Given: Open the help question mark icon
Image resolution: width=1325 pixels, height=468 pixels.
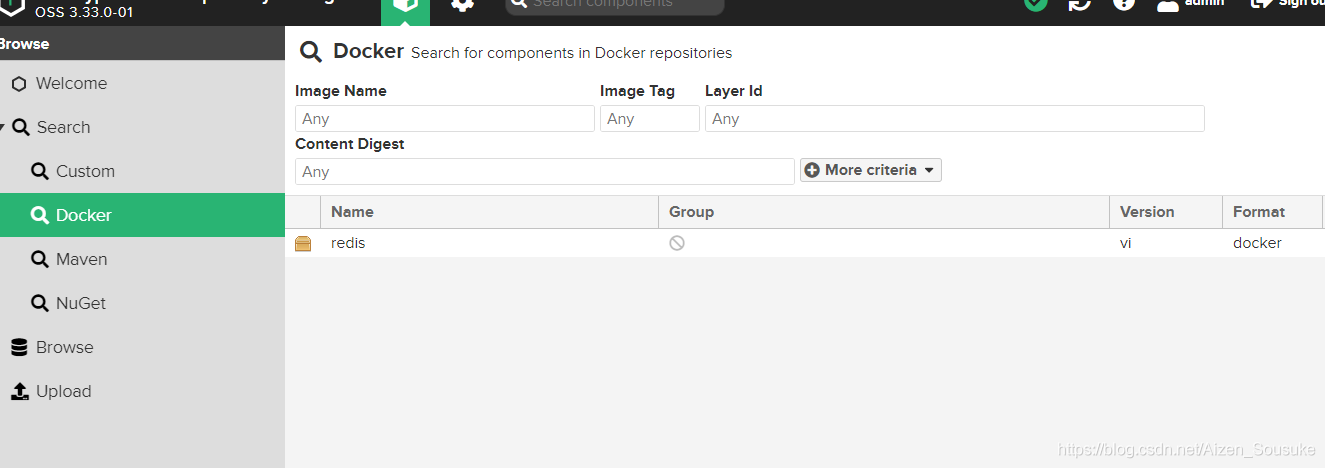Looking at the screenshot, I should [1124, 4].
